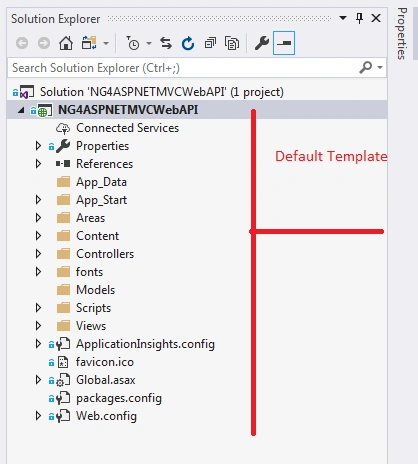Click the Back navigation arrow icon

(22, 43)
